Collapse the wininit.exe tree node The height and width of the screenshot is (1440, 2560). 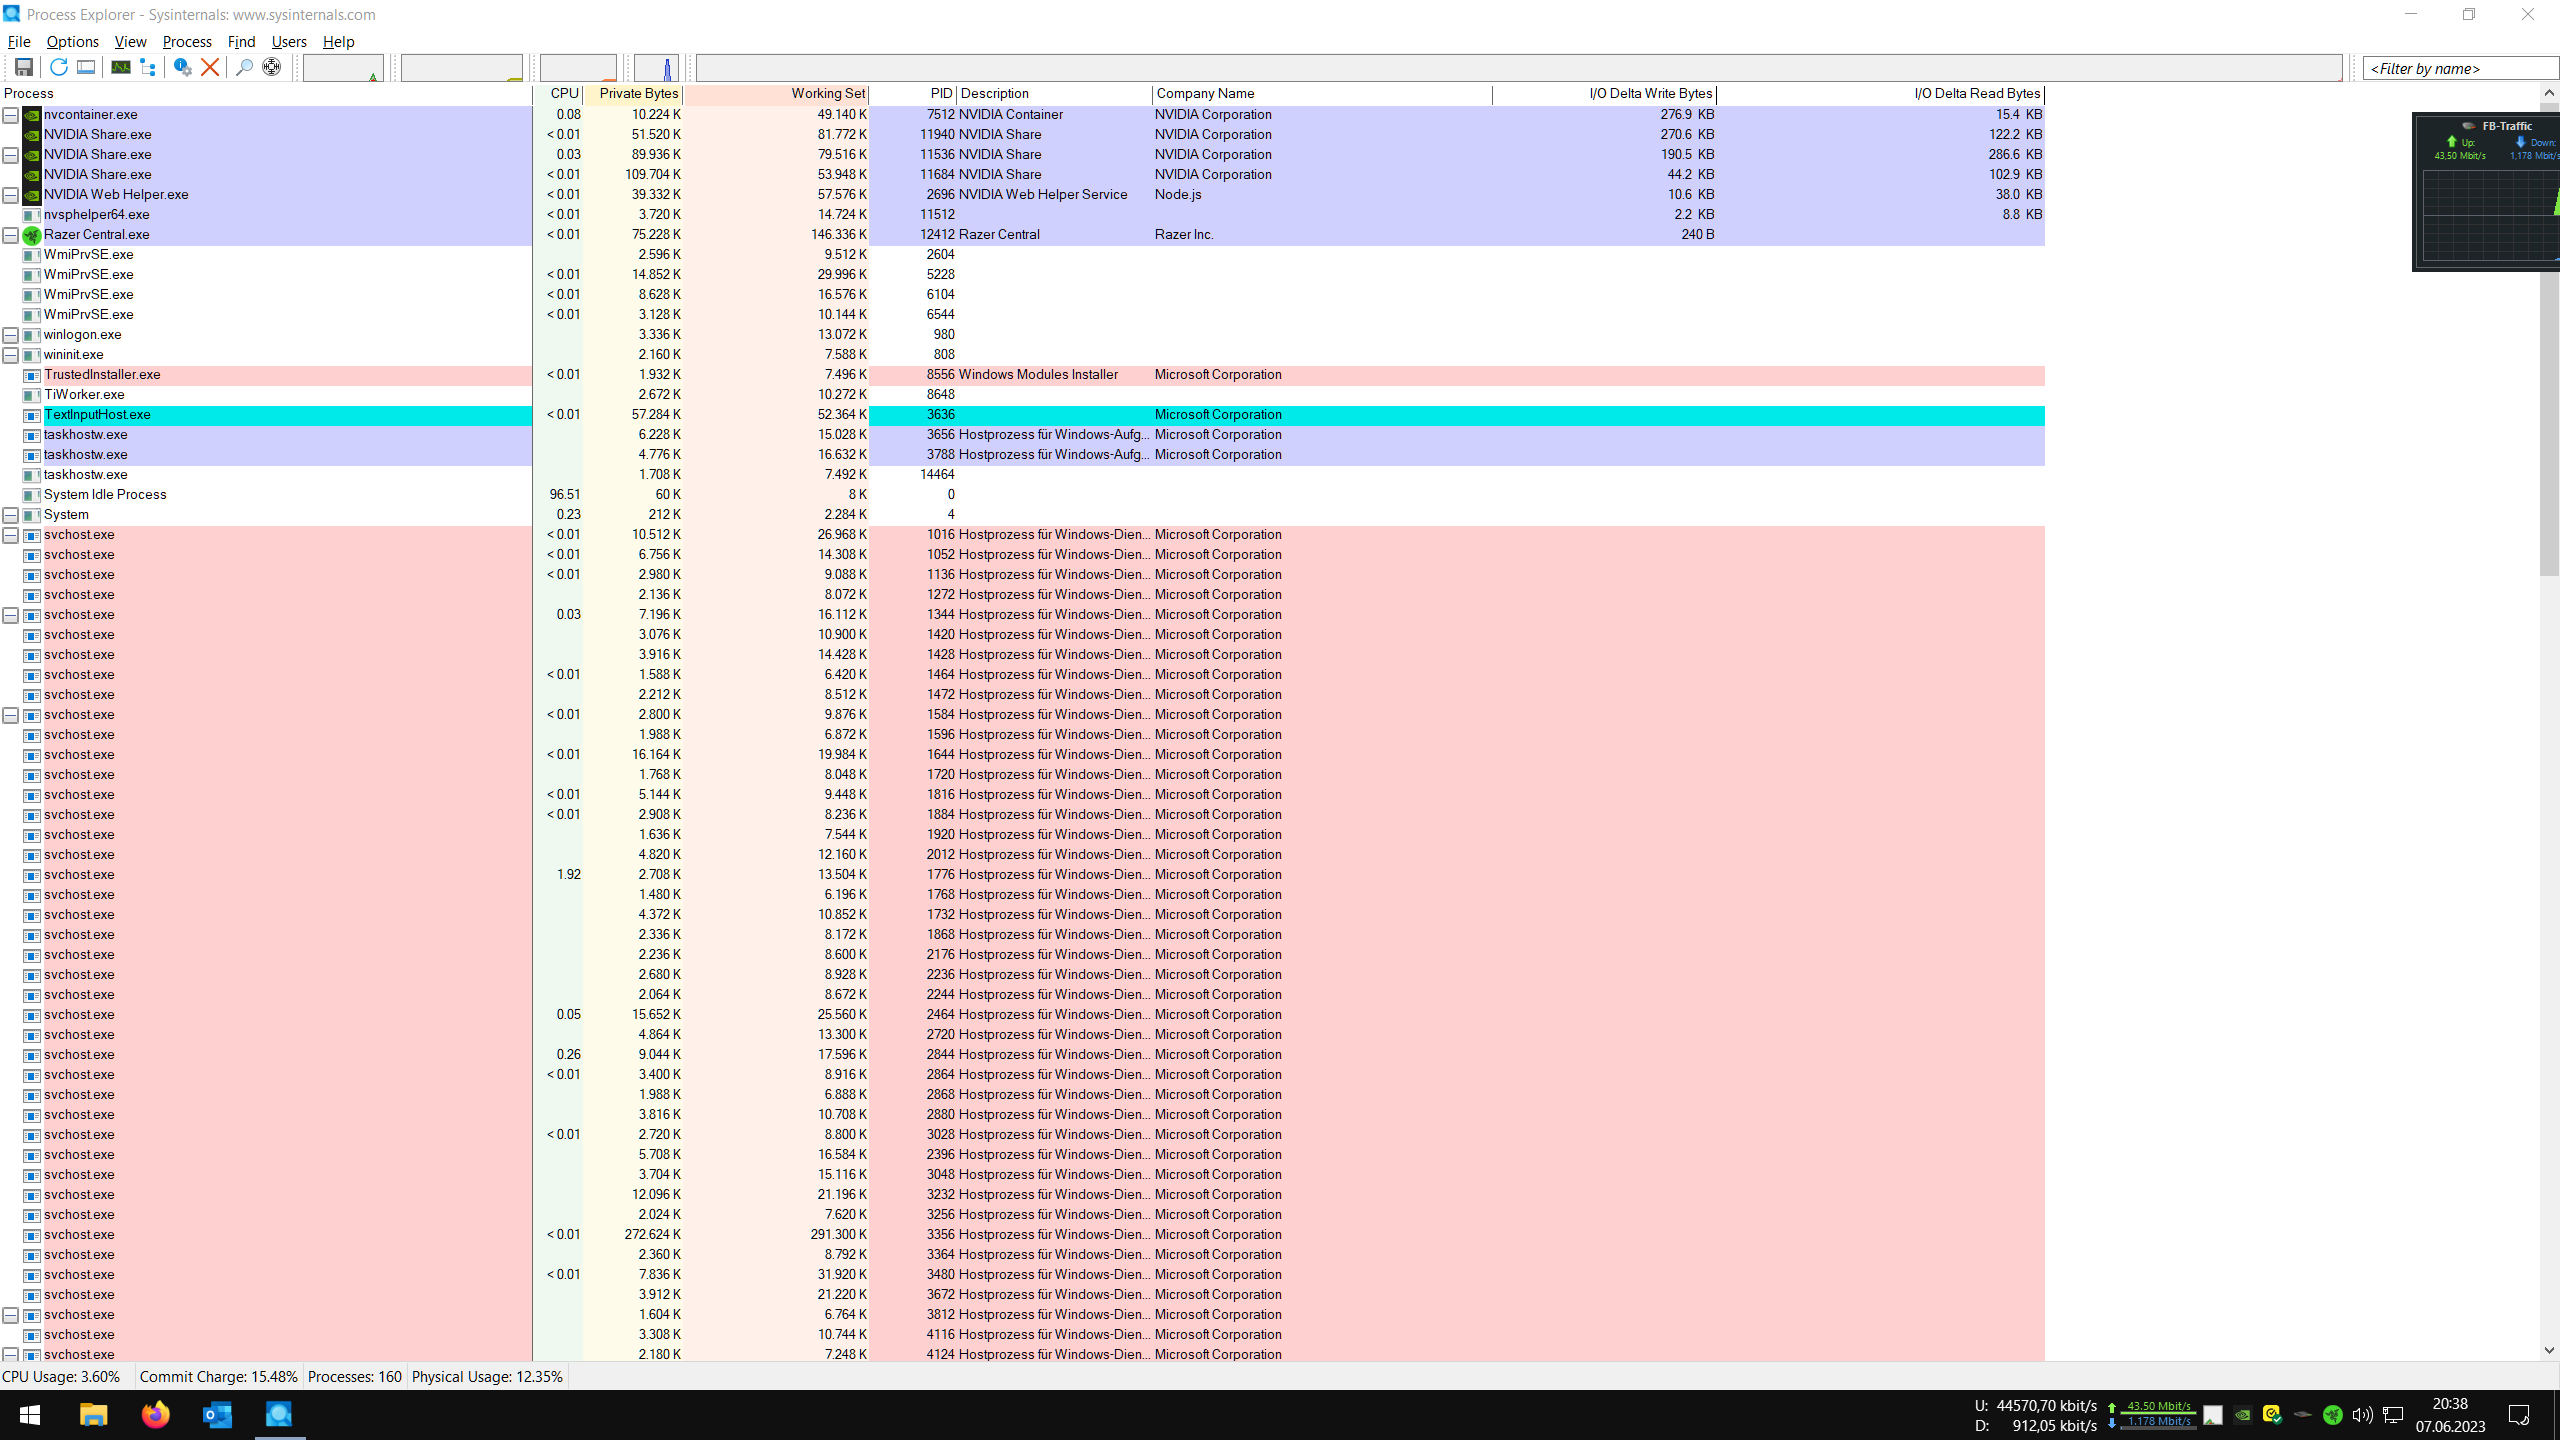tap(10, 355)
